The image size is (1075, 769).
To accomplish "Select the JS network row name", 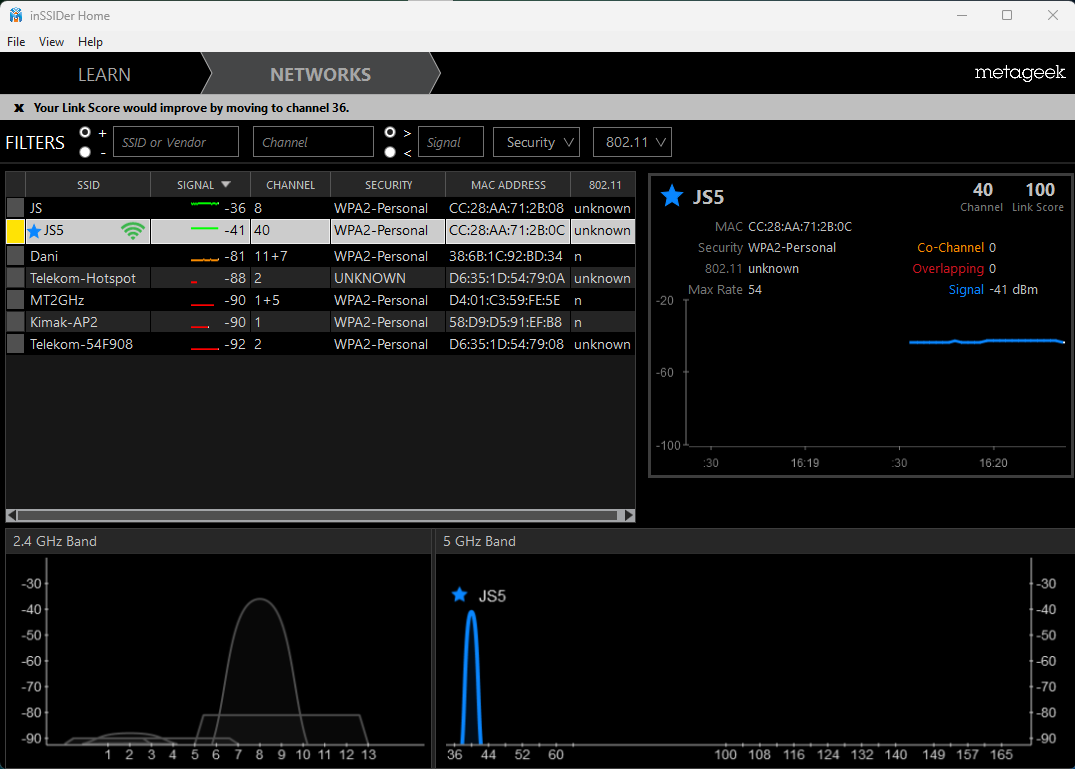I will (36, 208).
